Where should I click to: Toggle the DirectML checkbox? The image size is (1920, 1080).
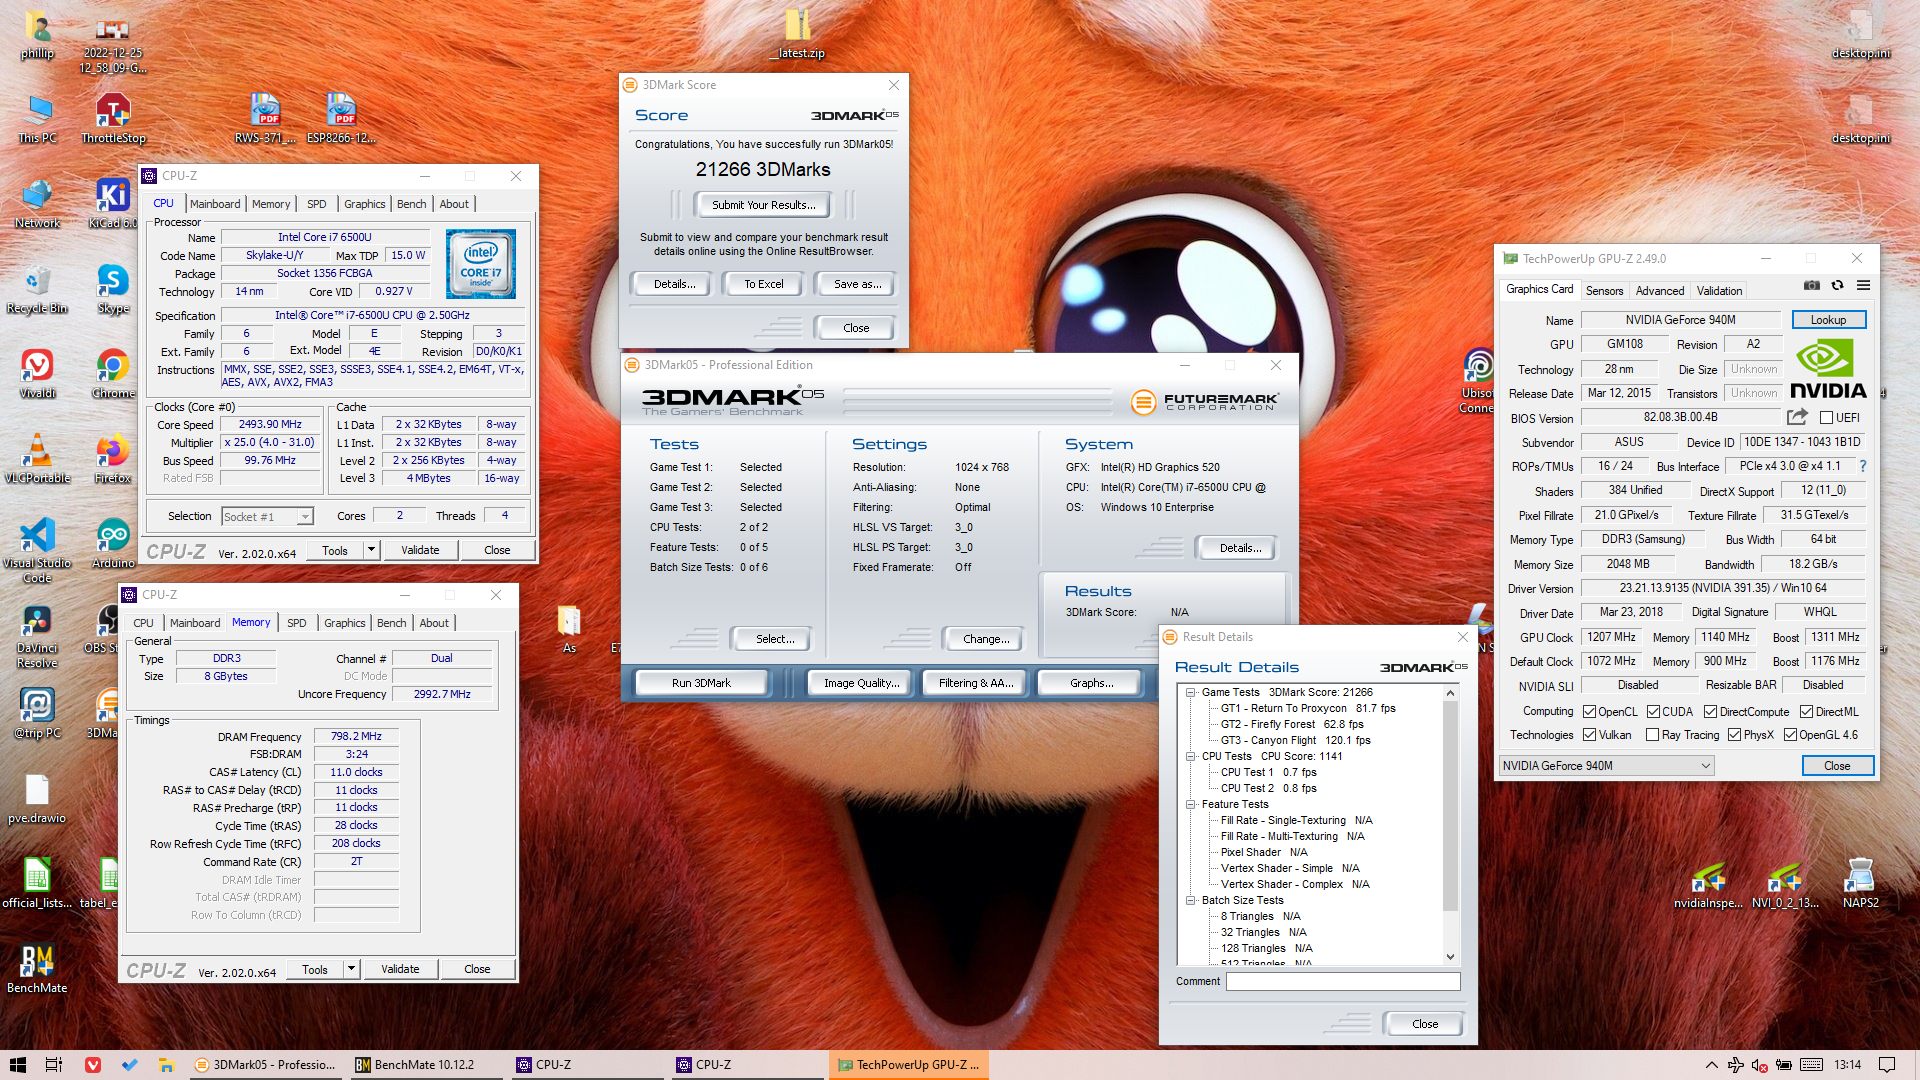tap(1806, 711)
